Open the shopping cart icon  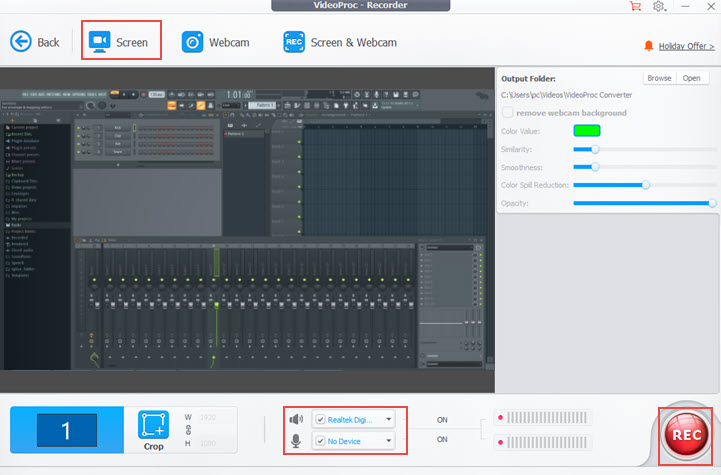(x=635, y=7)
